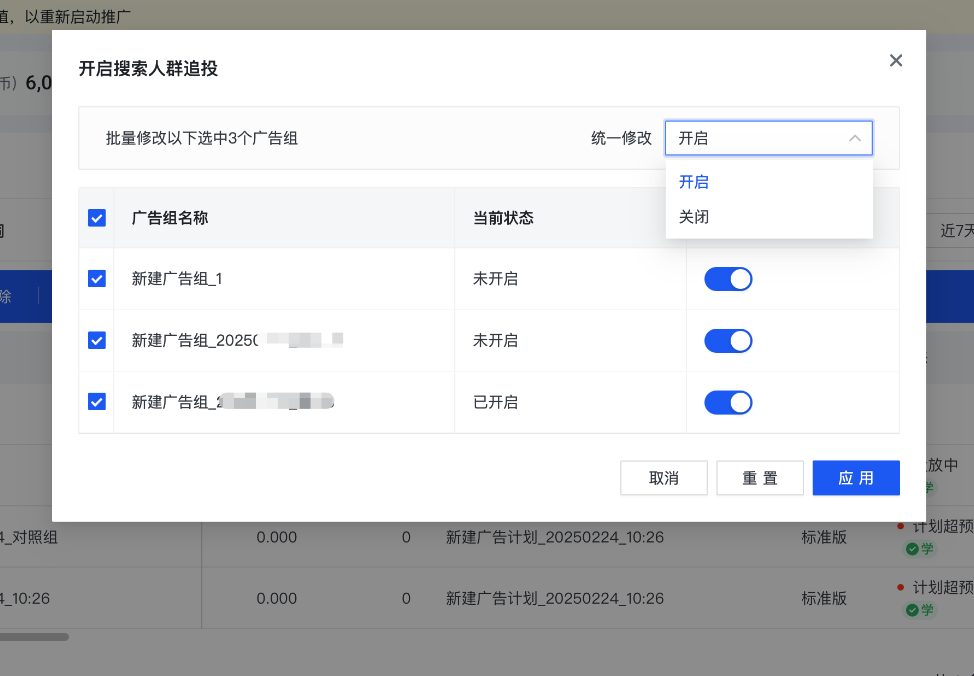This screenshot has width=974, height=676.
Task: Apply changes with the 应用 button
Action: click(856, 478)
